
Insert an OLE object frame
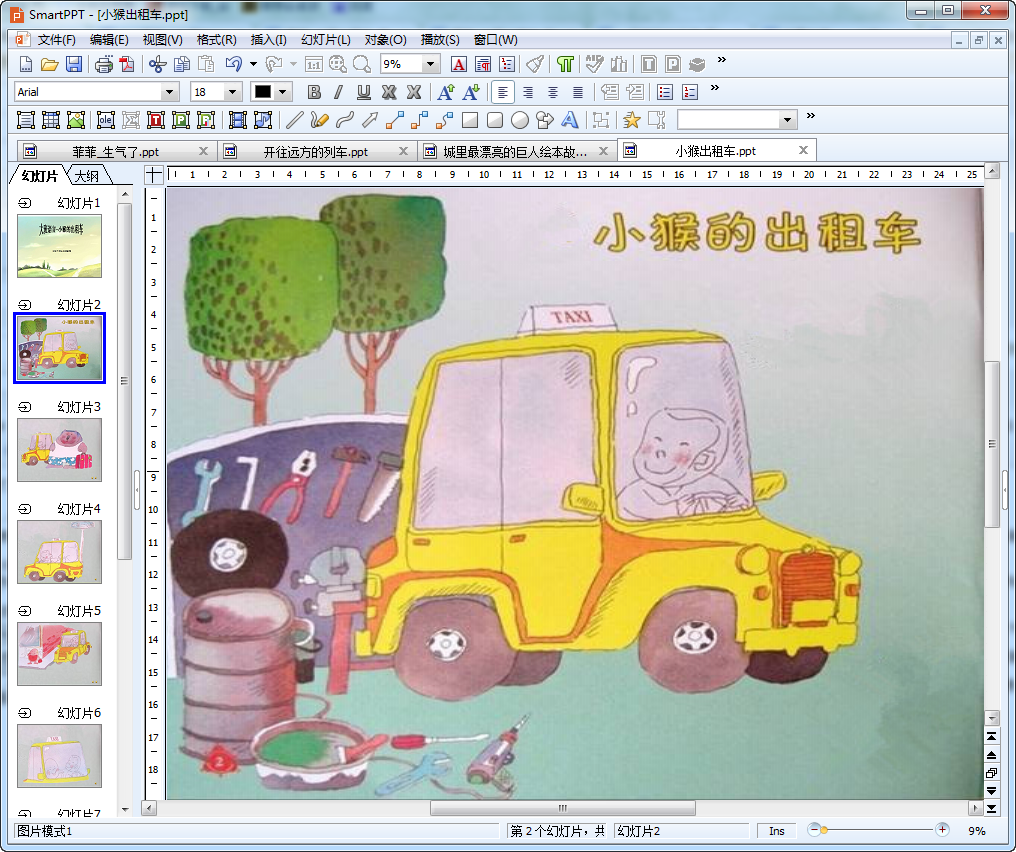(x=106, y=120)
